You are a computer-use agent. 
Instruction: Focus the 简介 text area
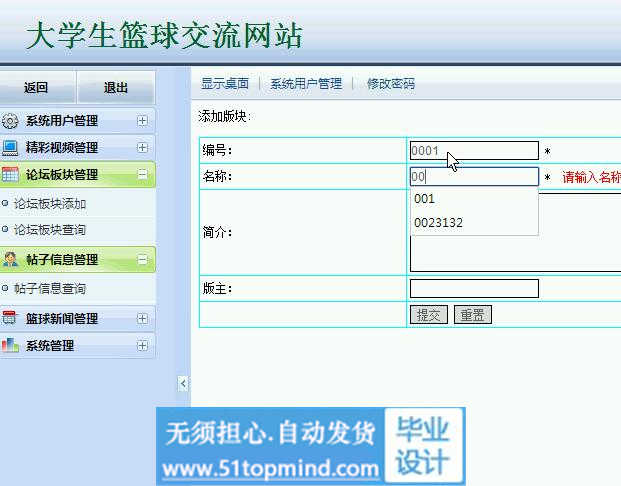515,232
